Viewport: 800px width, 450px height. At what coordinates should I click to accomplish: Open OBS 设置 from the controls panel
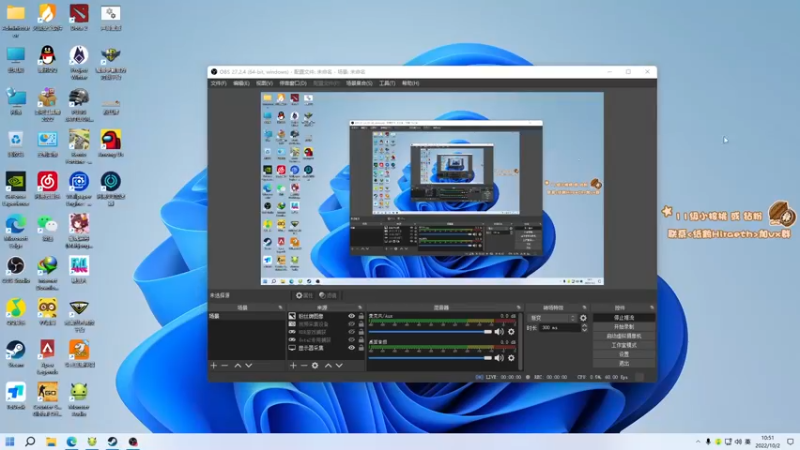(x=624, y=354)
